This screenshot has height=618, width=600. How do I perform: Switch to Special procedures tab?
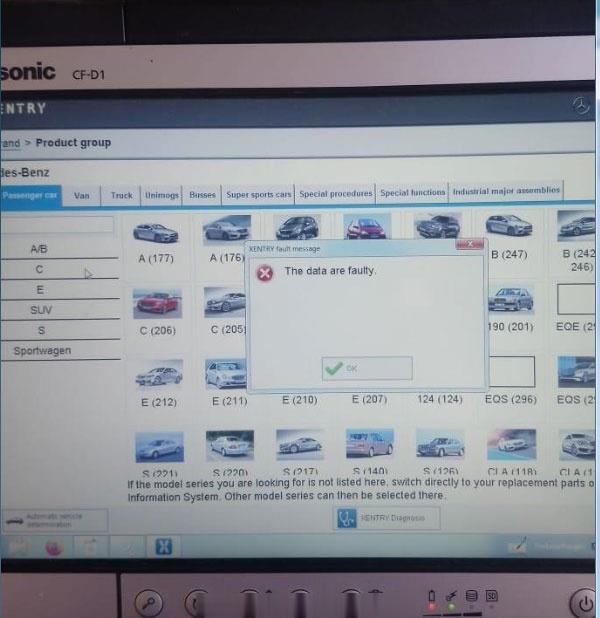click(x=335, y=194)
